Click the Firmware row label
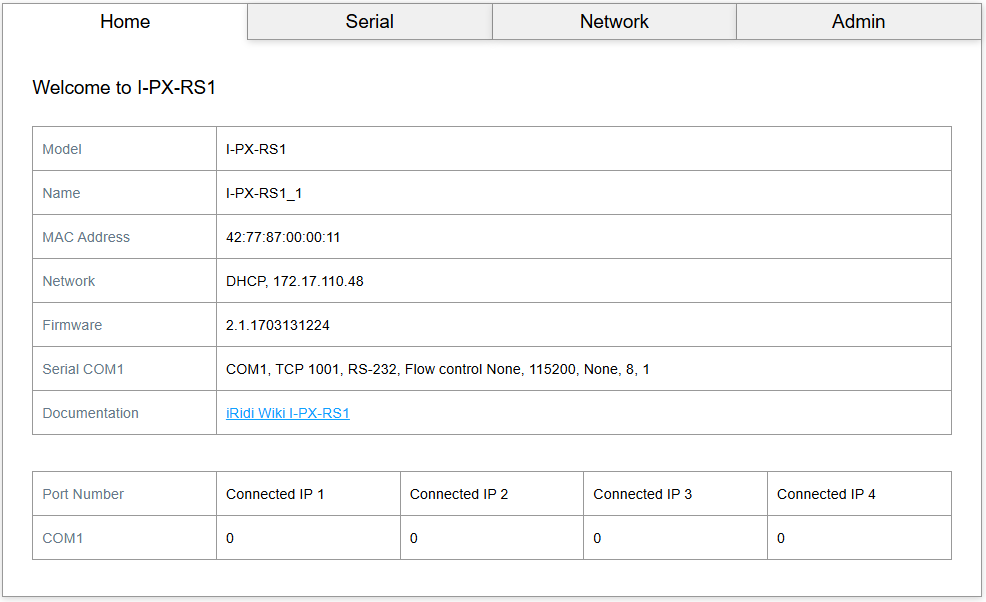 click(x=72, y=325)
